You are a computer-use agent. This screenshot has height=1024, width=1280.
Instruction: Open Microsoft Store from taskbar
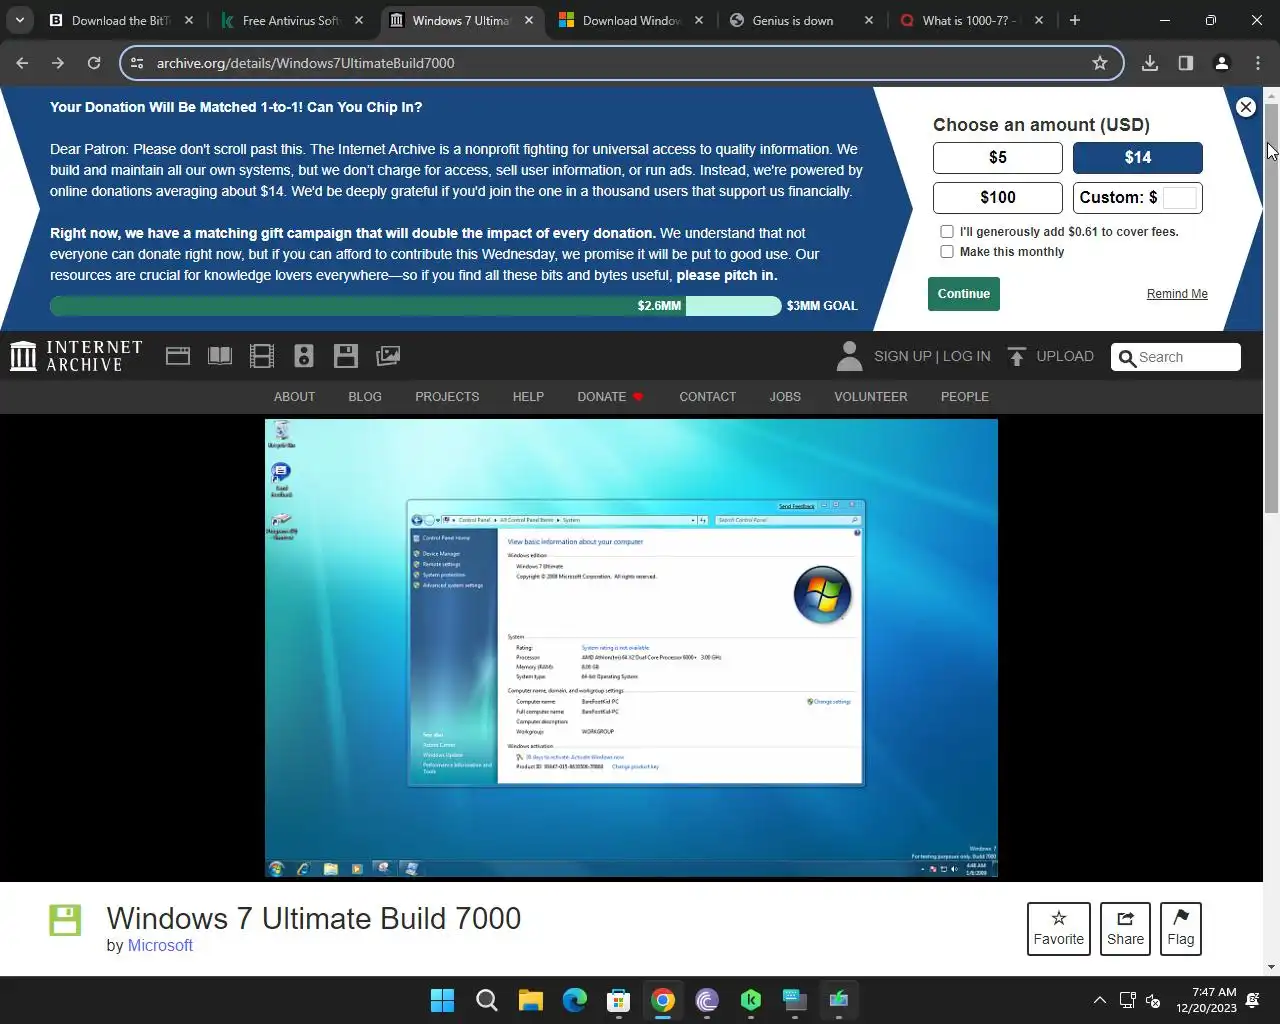(619, 1000)
